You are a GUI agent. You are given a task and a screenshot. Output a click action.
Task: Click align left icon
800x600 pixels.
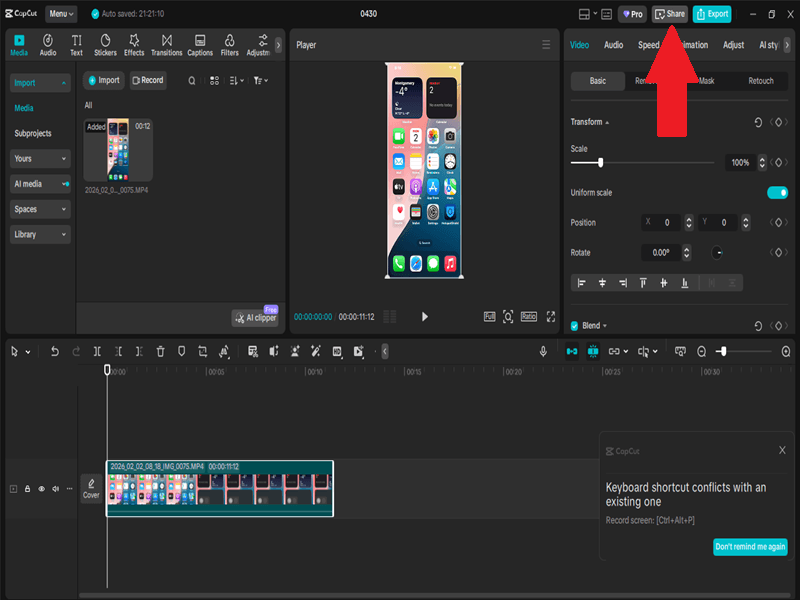(x=581, y=283)
